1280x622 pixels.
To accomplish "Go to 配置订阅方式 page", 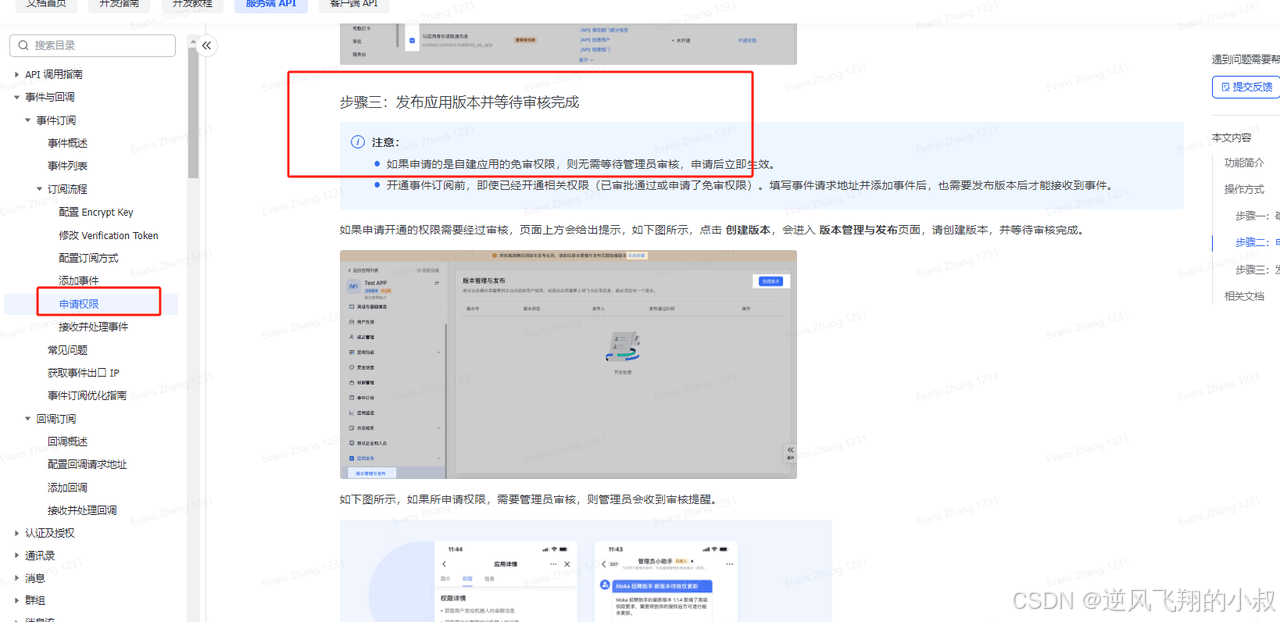I will pyautogui.click(x=88, y=258).
